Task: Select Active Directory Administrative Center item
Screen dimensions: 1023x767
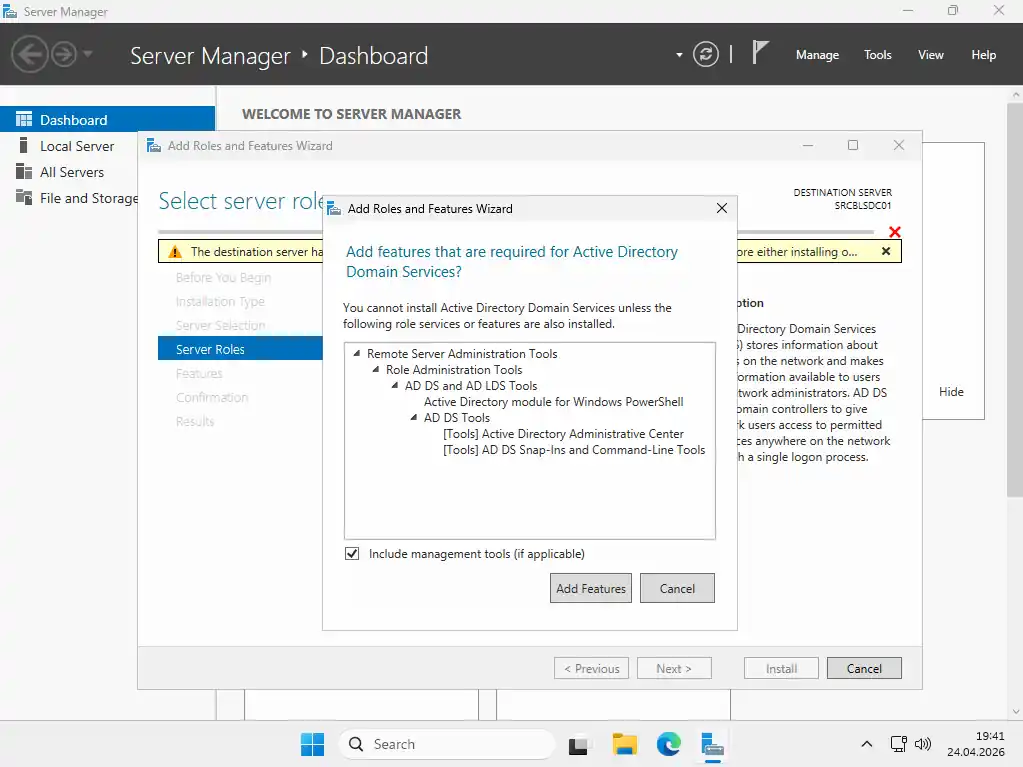Action: [563, 434]
